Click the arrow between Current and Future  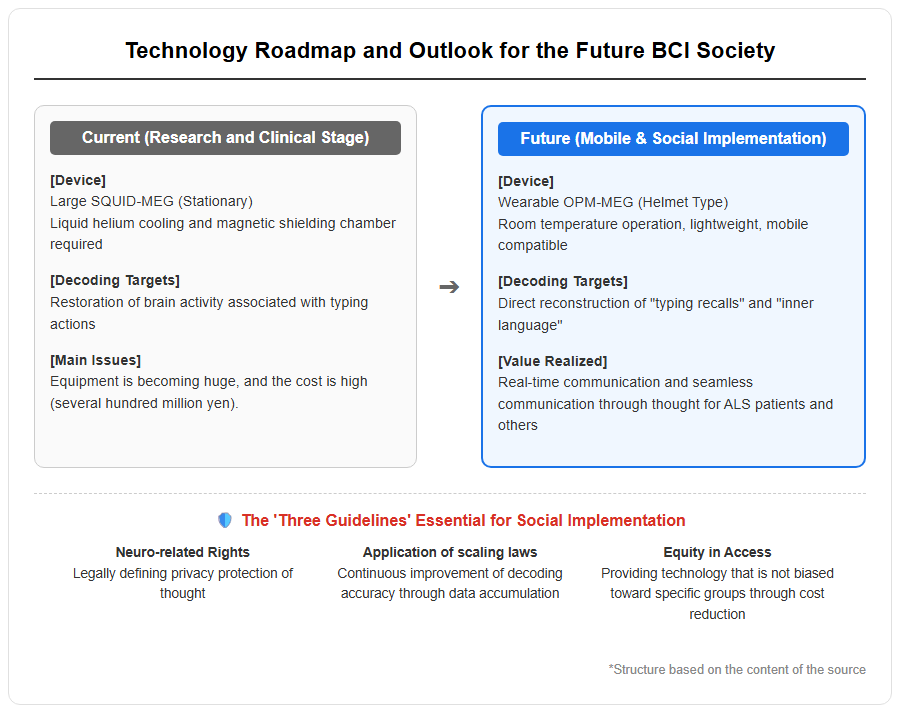[449, 287]
